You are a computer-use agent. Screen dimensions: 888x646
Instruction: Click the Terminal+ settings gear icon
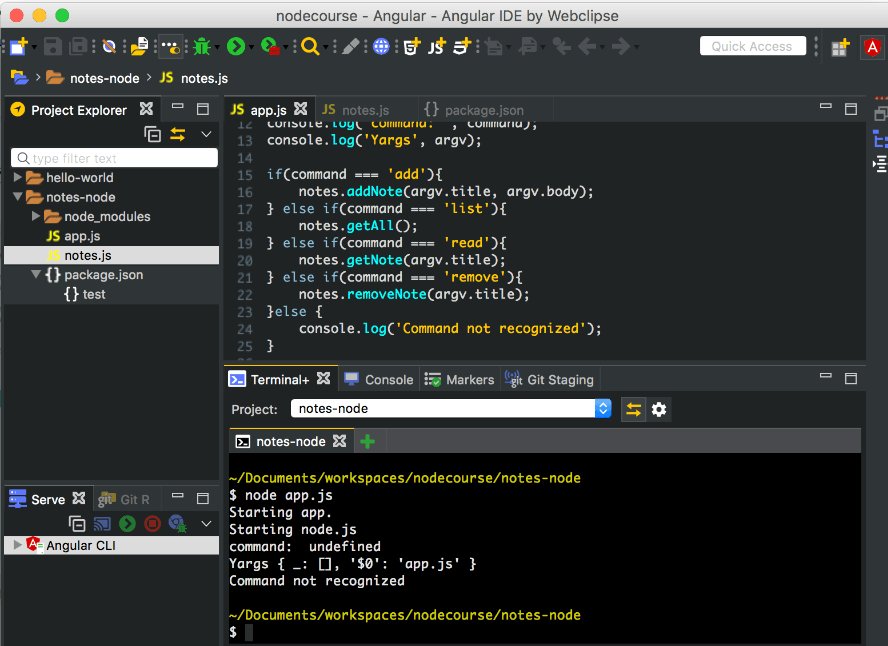659,409
